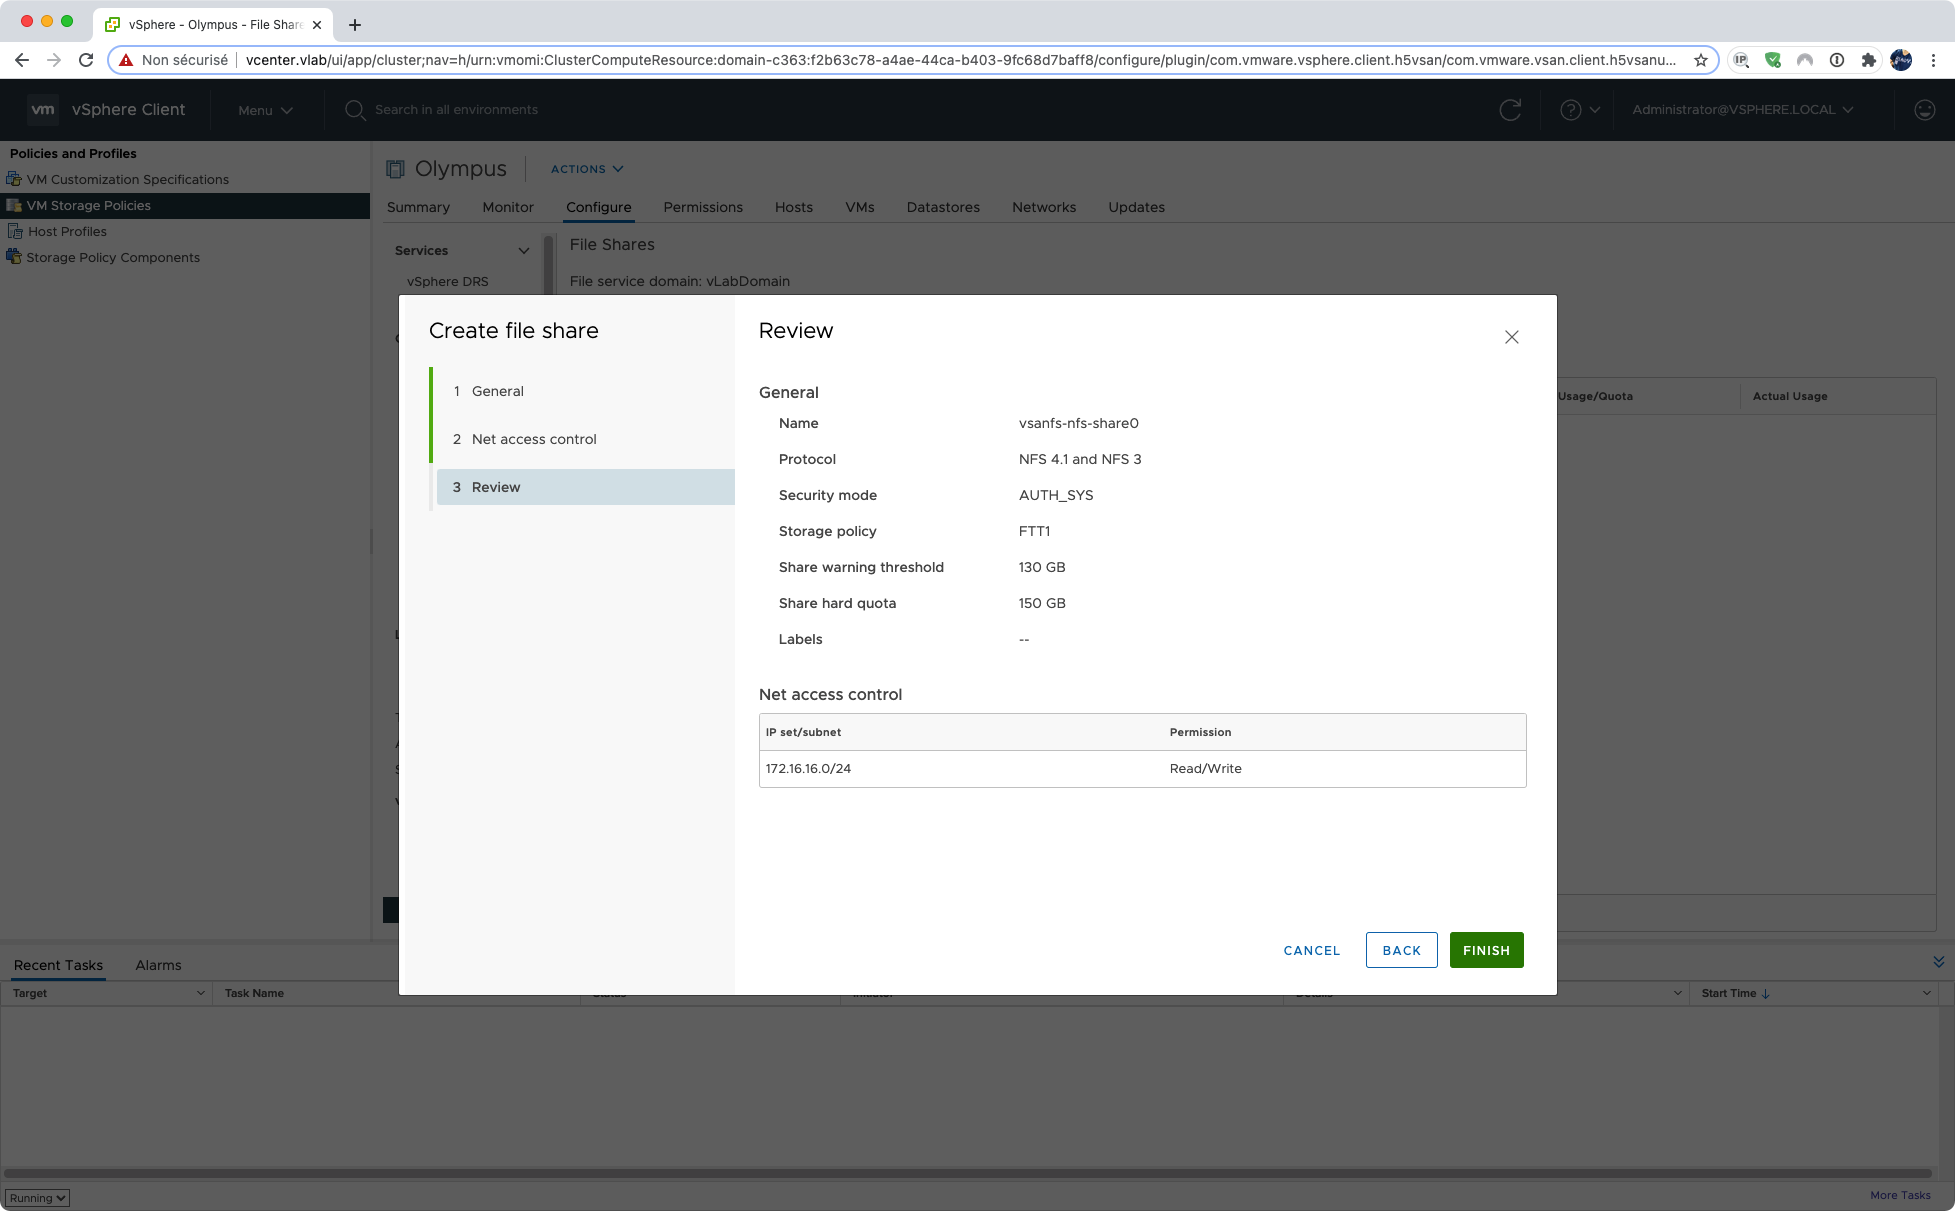This screenshot has width=1955, height=1211.
Task: Click the BACK button
Action: 1401,950
